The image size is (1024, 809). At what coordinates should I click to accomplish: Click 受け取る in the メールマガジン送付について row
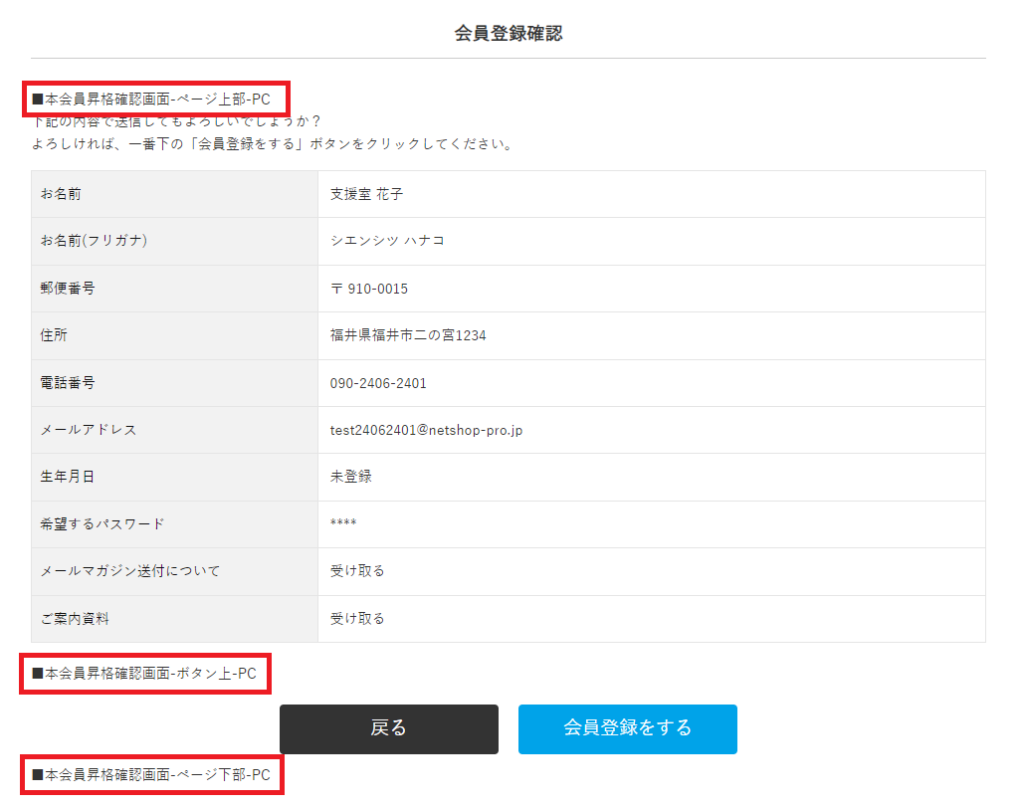click(x=357, y=571)
